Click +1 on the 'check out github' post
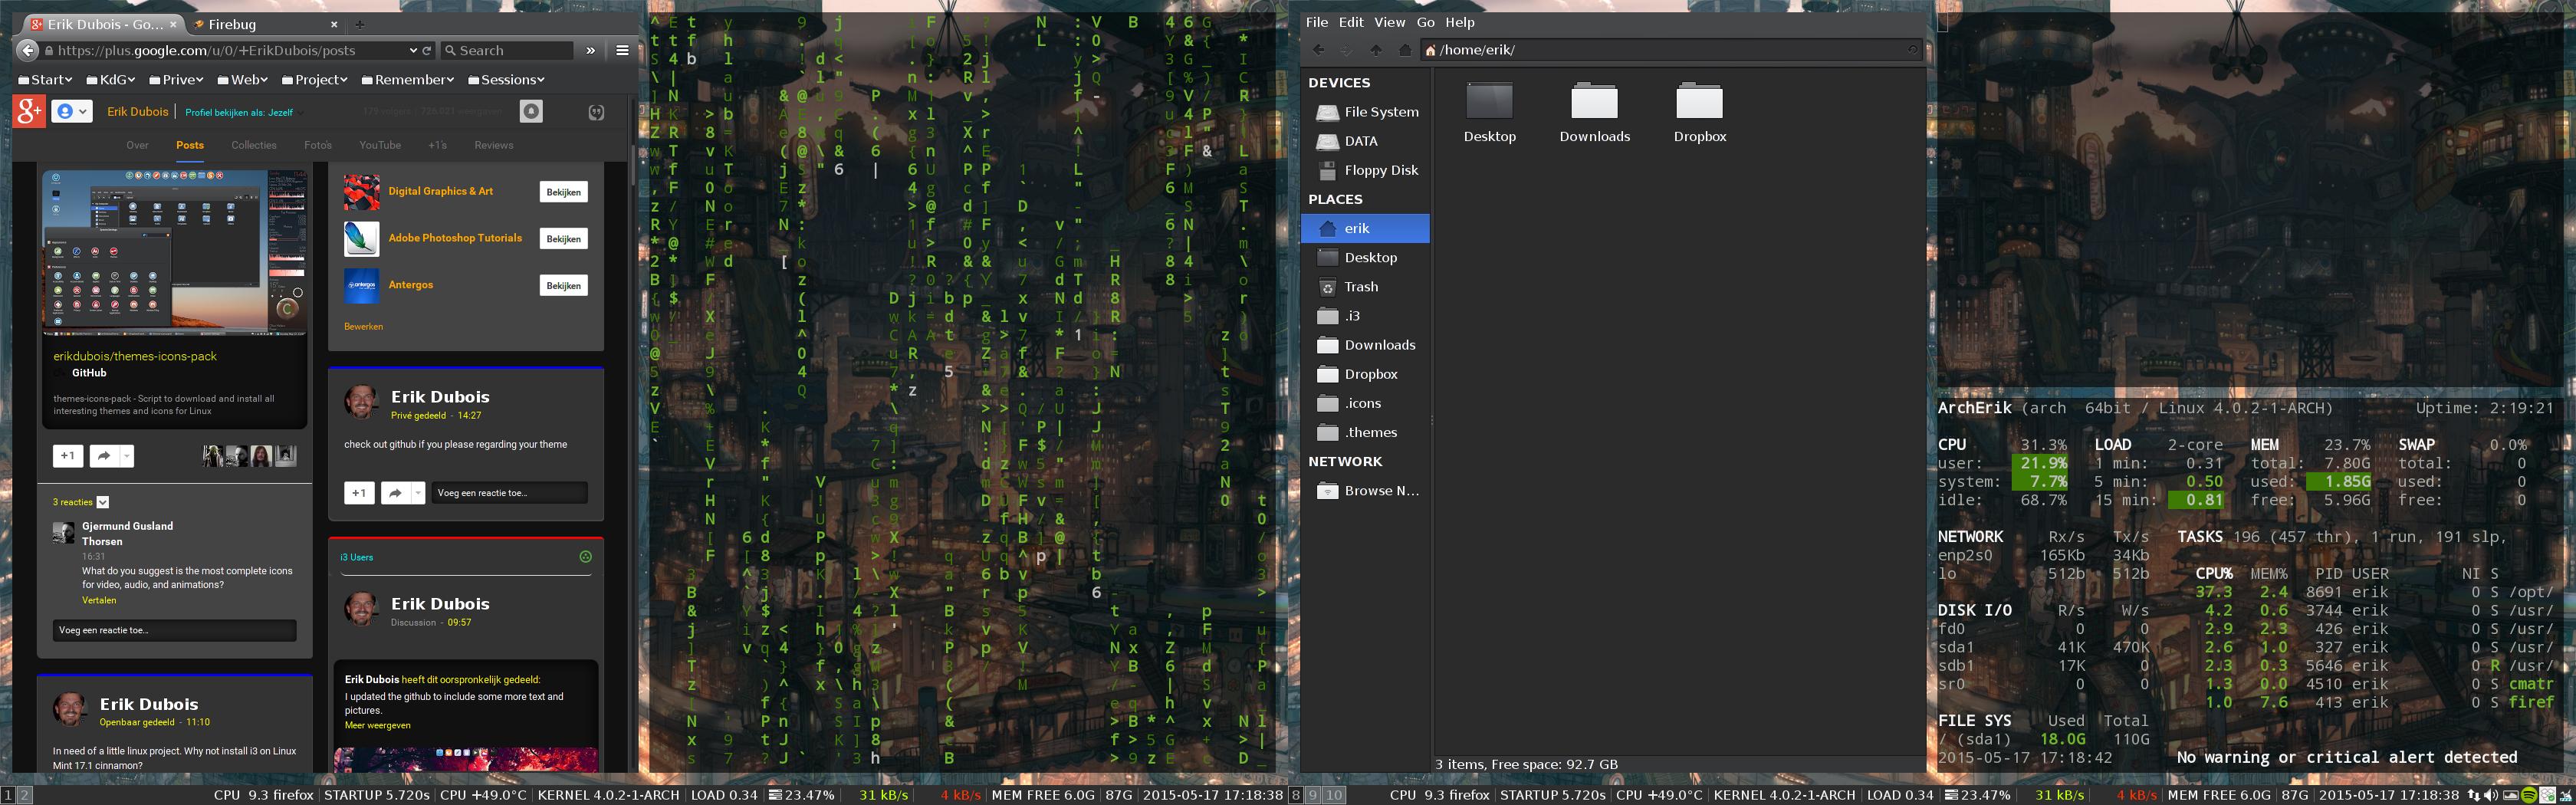The height and width of the screenshot is (805, 2576). pos(360,493)
